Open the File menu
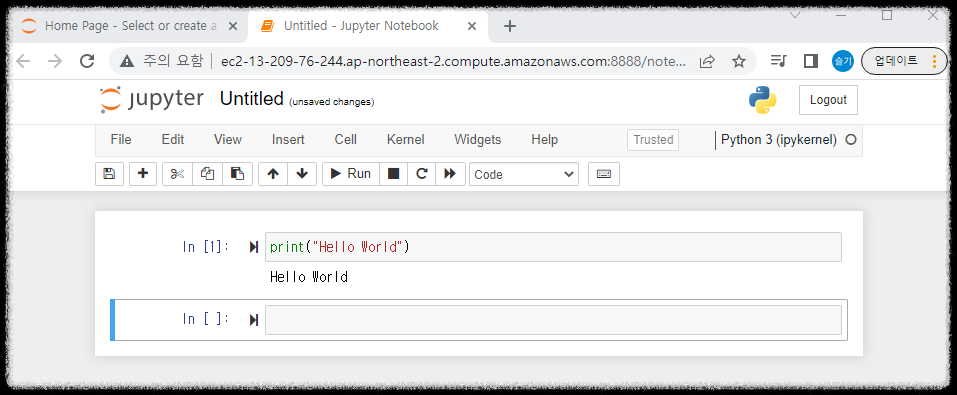Viewport: 957px width, 395px height. [121, 140]
